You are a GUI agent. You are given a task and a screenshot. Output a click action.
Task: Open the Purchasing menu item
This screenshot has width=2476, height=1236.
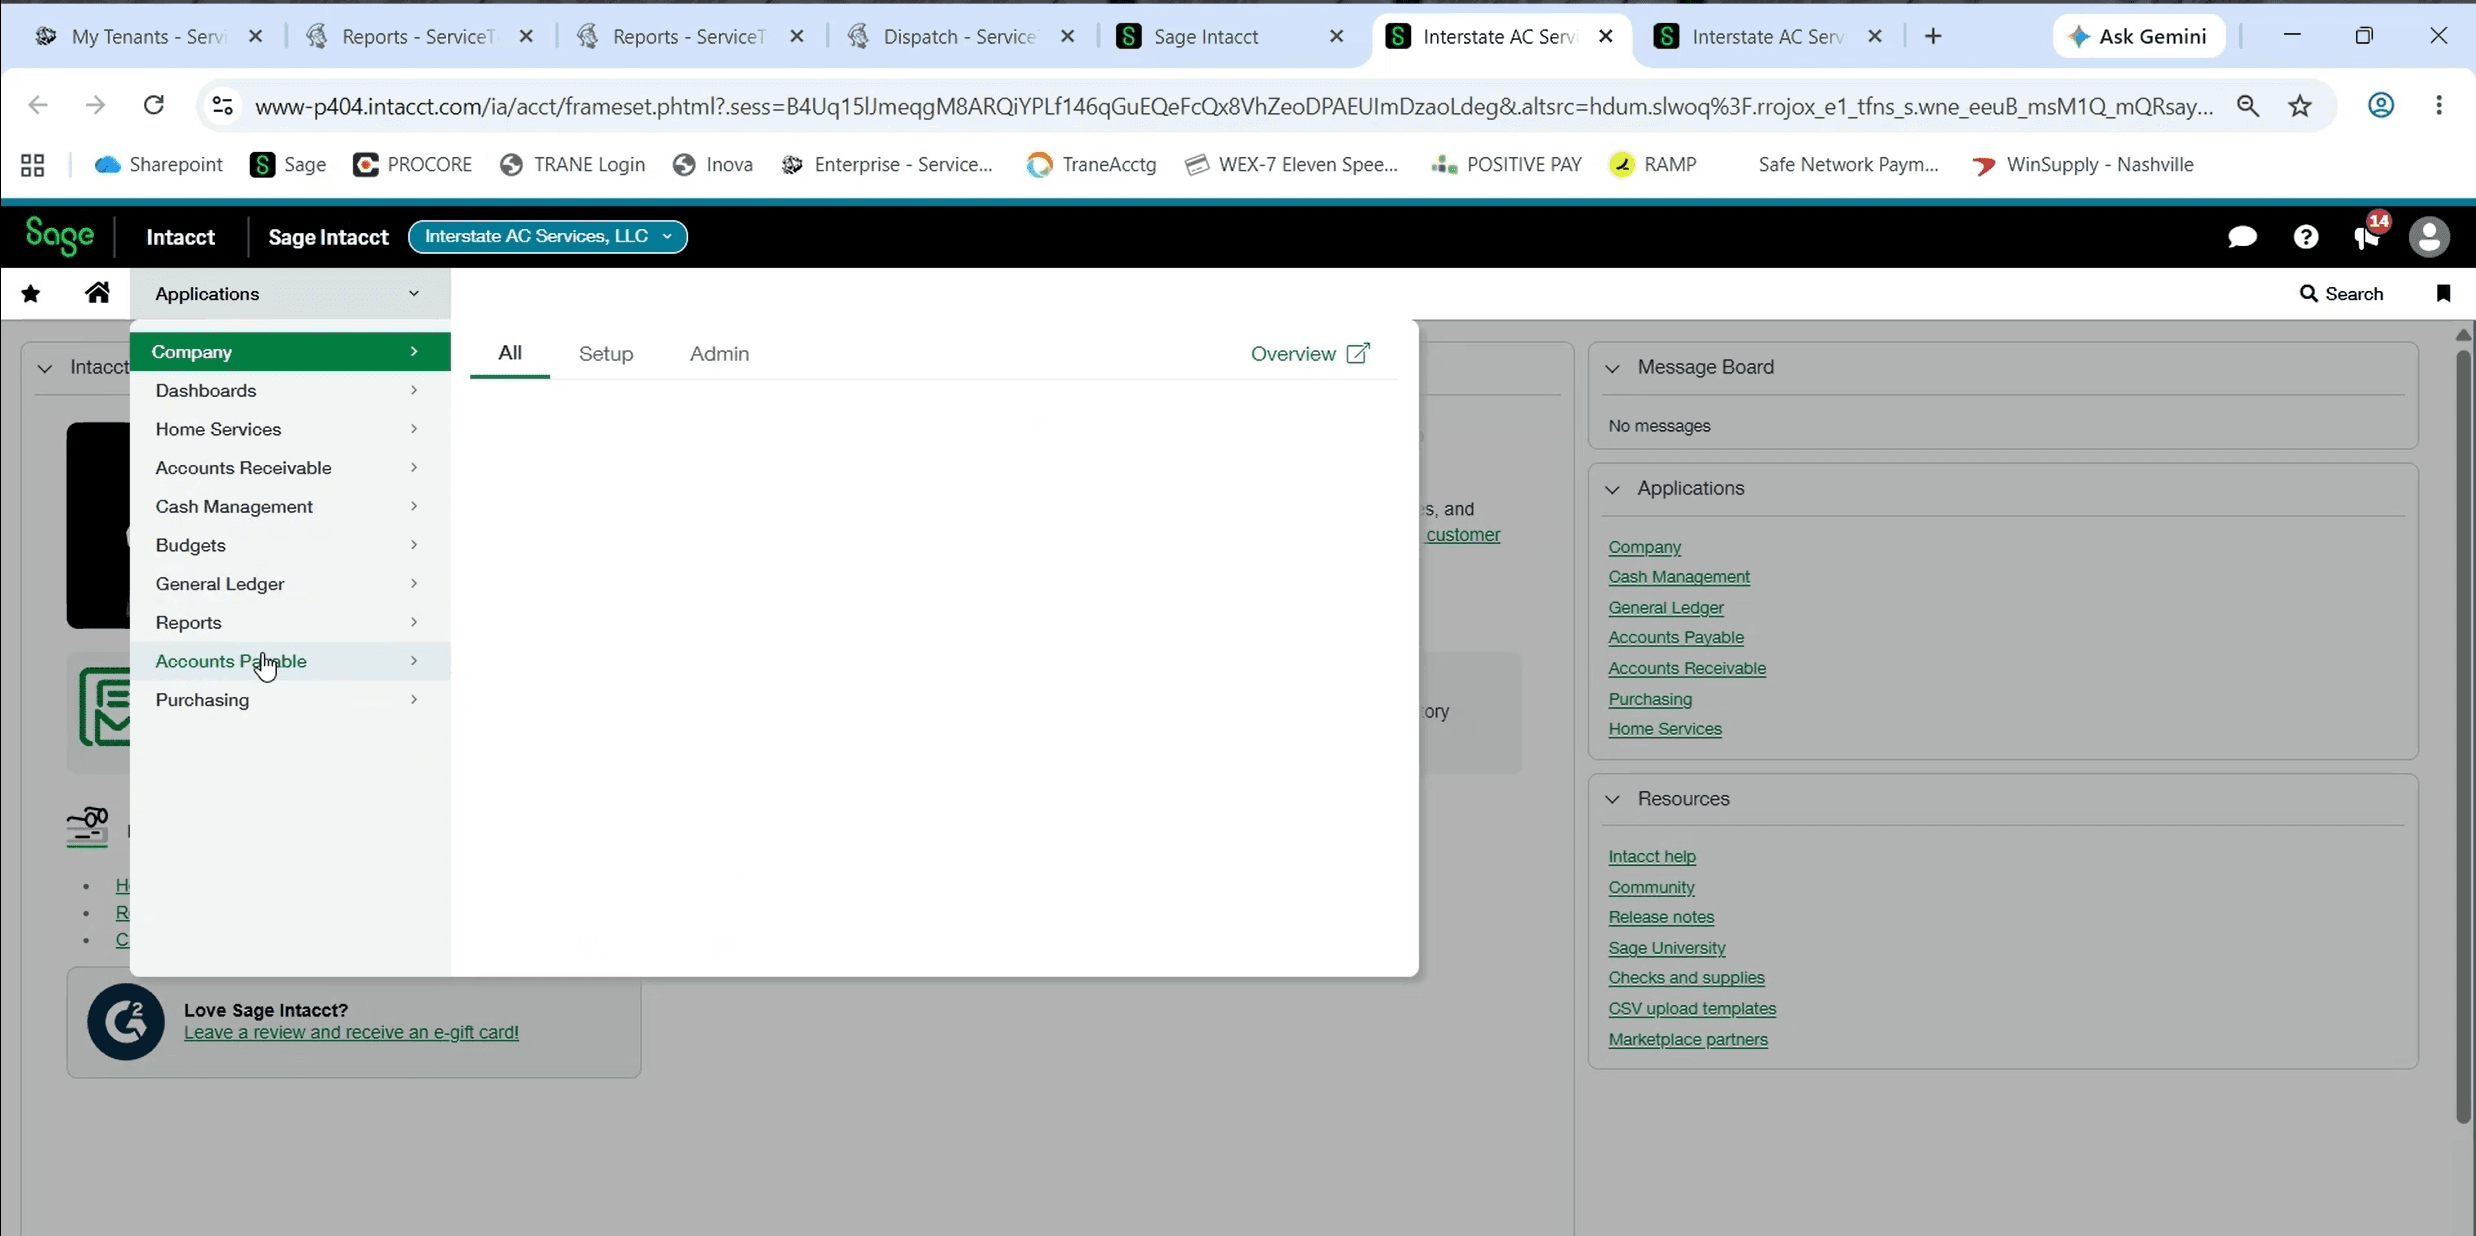(x=290, y=700)
